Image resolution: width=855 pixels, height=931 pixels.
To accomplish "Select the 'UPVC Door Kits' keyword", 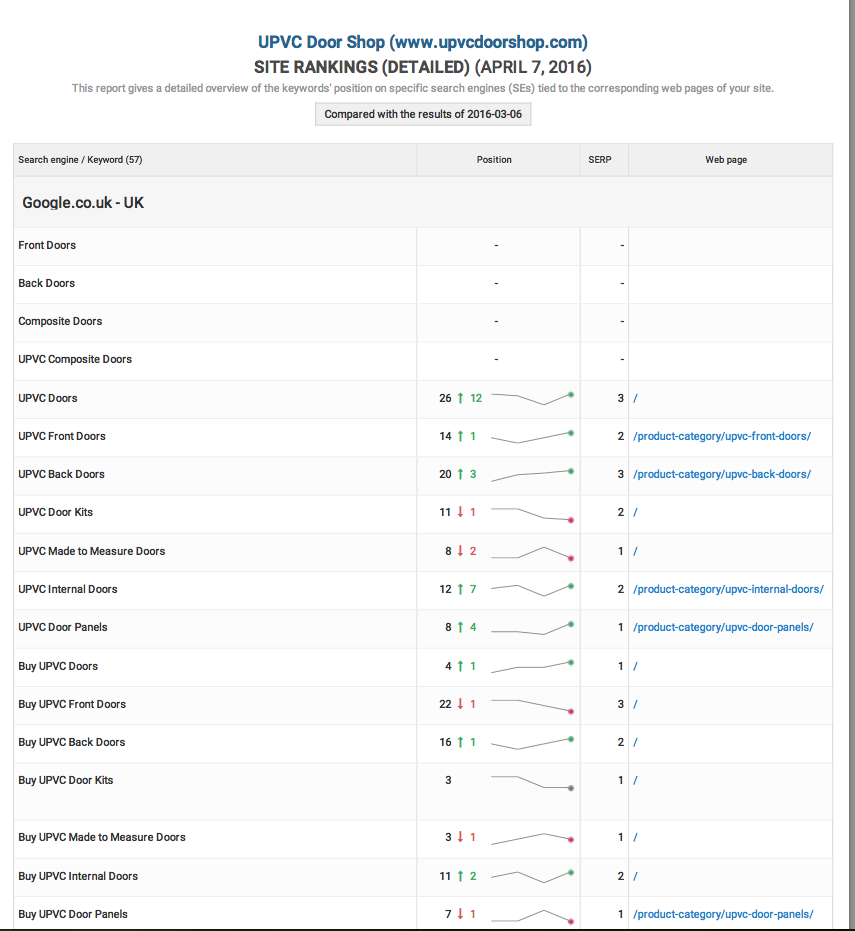I will tap(55, 512).
